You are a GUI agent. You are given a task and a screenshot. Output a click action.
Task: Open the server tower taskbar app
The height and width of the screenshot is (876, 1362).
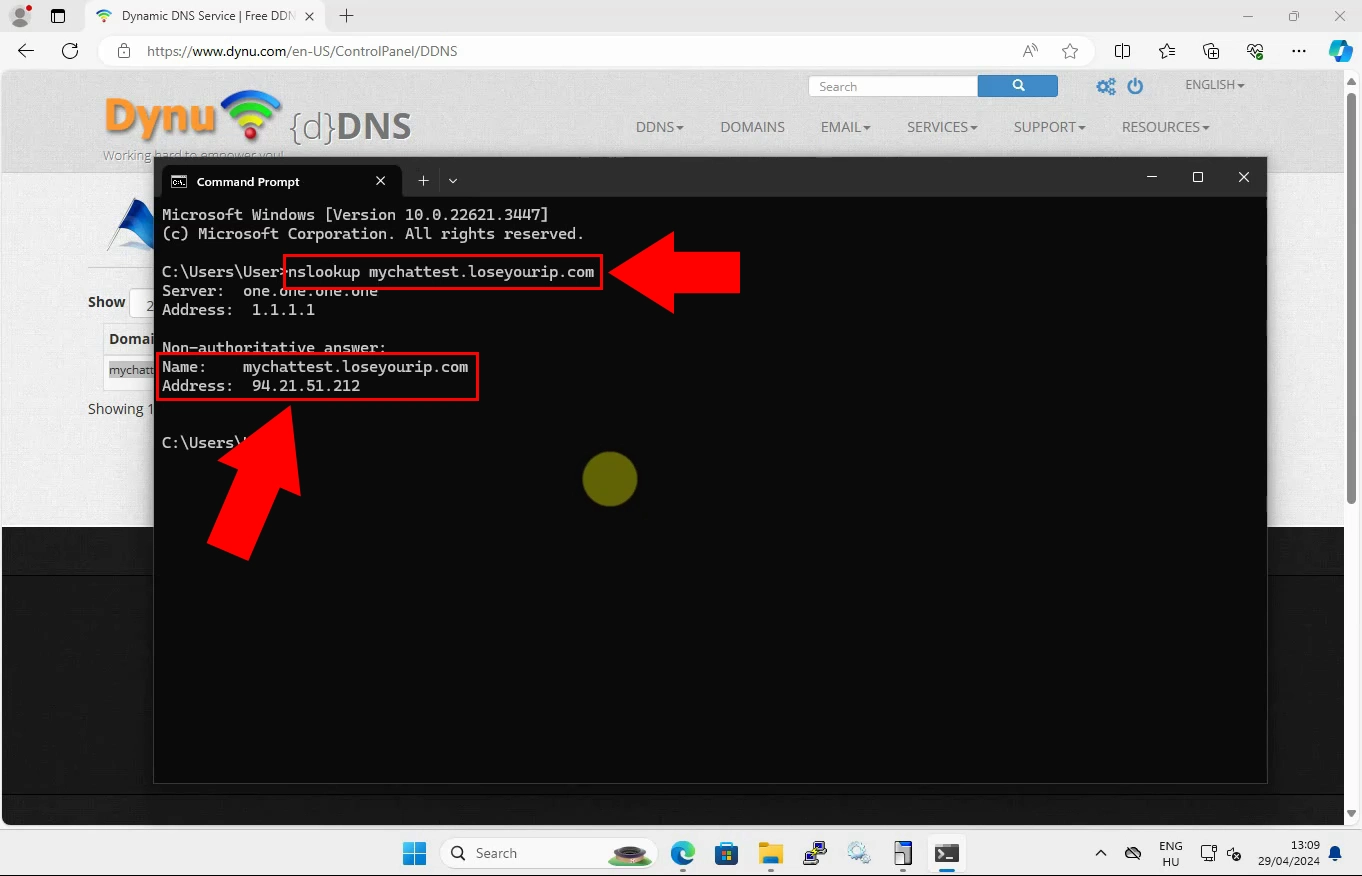(902, 853)
